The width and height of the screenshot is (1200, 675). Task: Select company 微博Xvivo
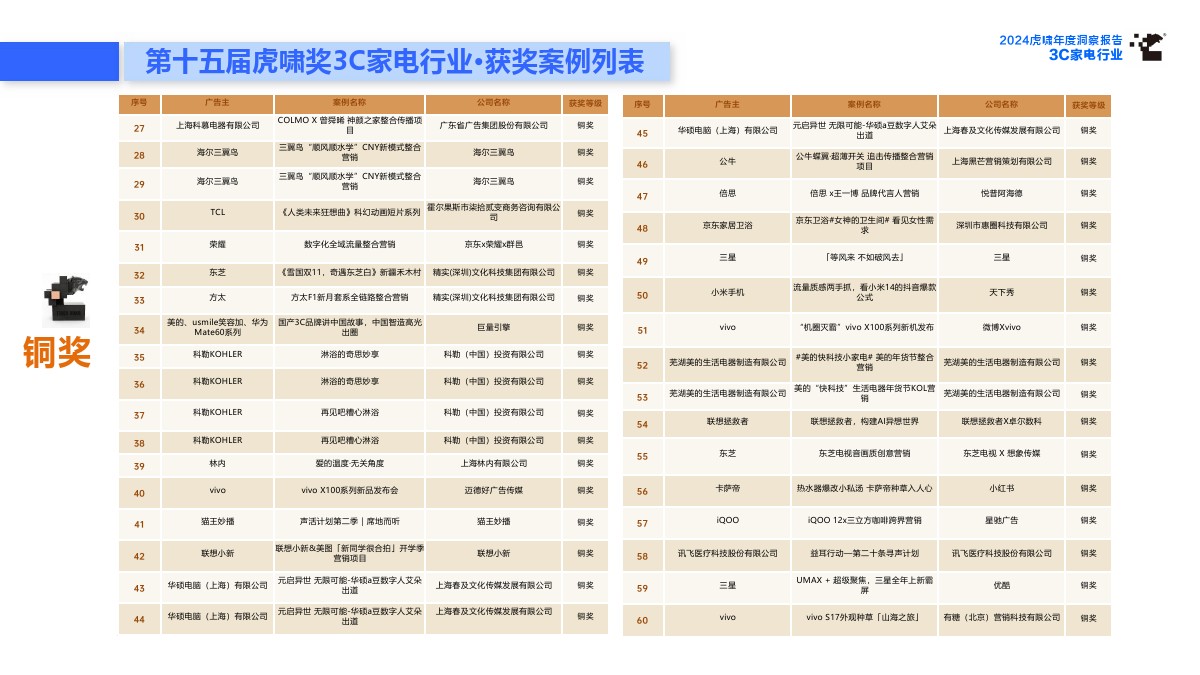click(1002, 327)
